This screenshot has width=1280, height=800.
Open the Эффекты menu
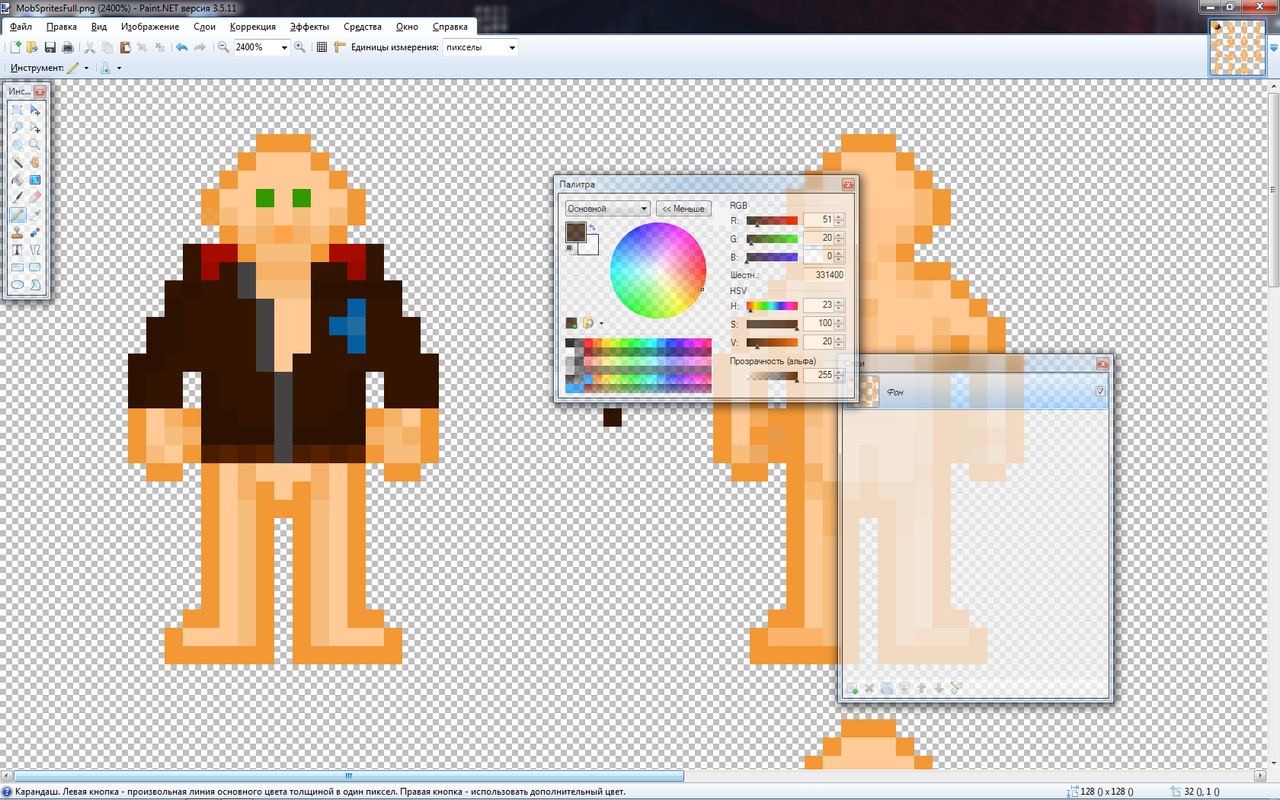309,26
